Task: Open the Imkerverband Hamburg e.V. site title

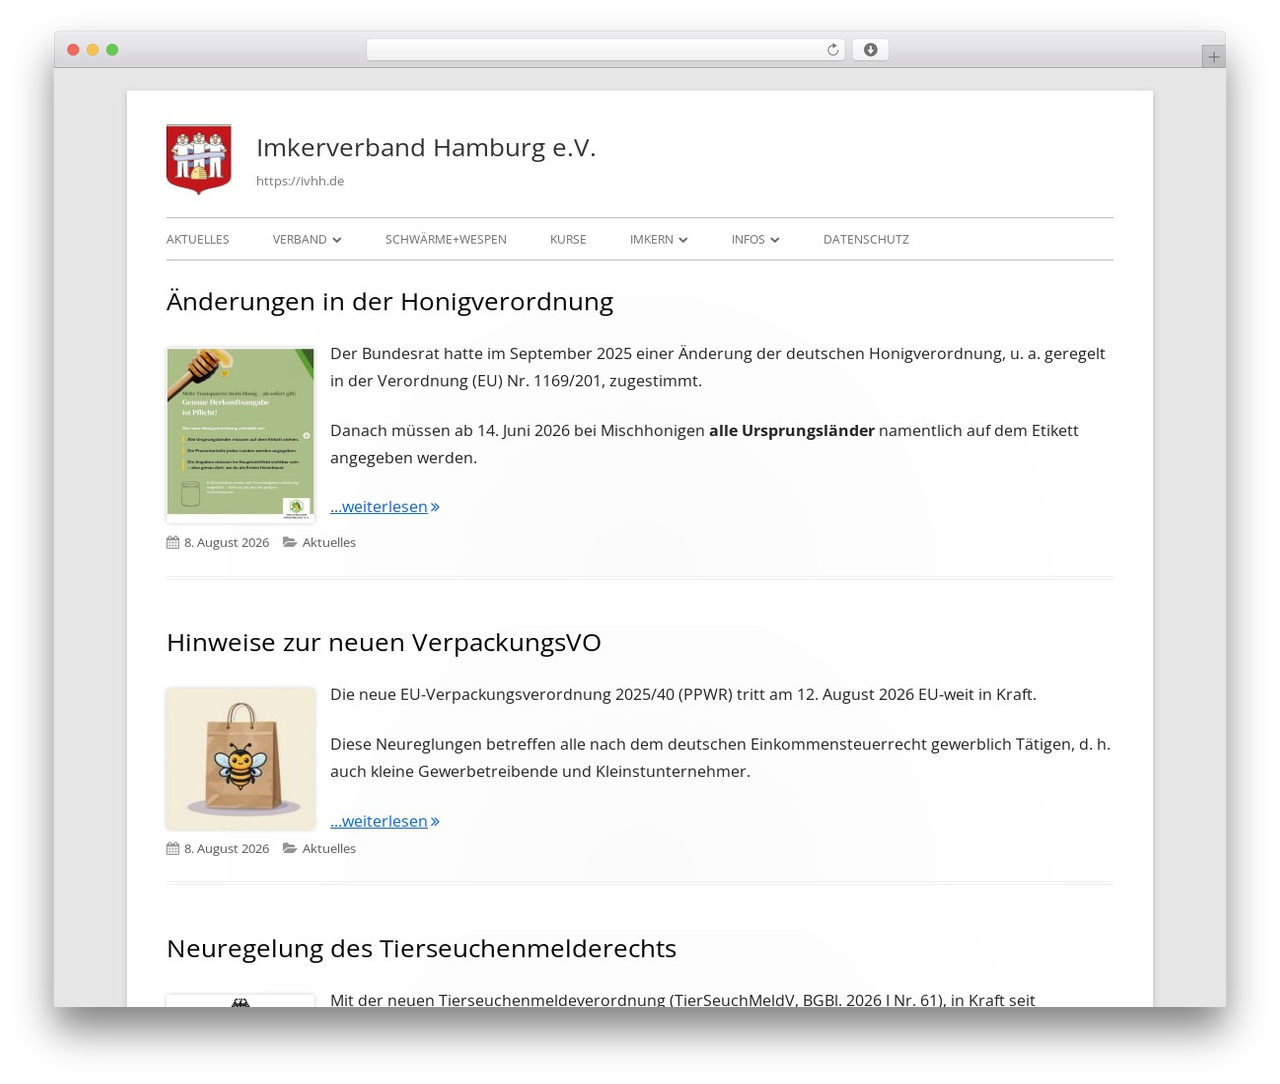Action: [426, 147]
